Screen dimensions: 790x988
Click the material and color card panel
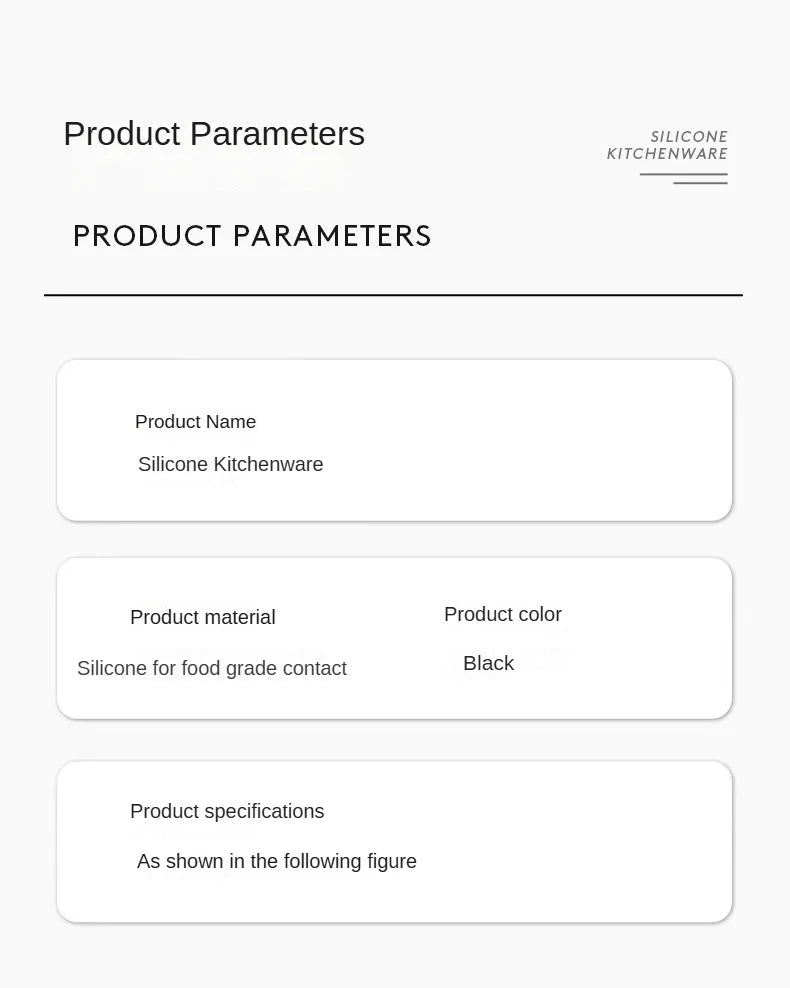tap(394, 638)
